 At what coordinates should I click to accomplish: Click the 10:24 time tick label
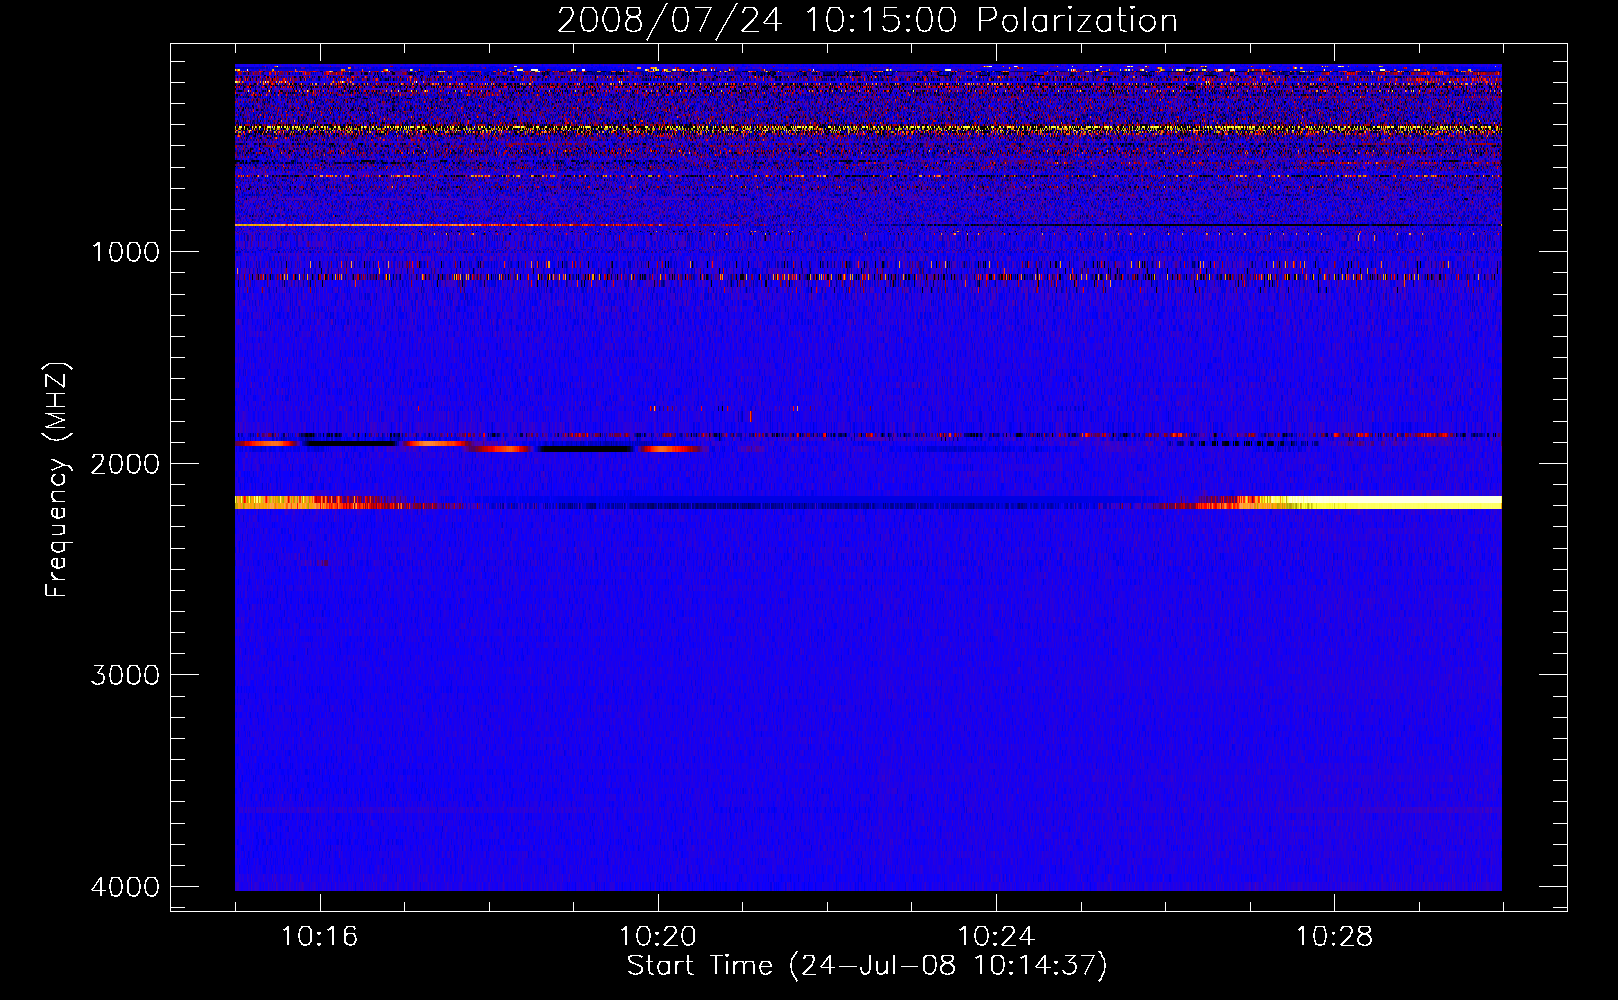[x=996, y=937]
